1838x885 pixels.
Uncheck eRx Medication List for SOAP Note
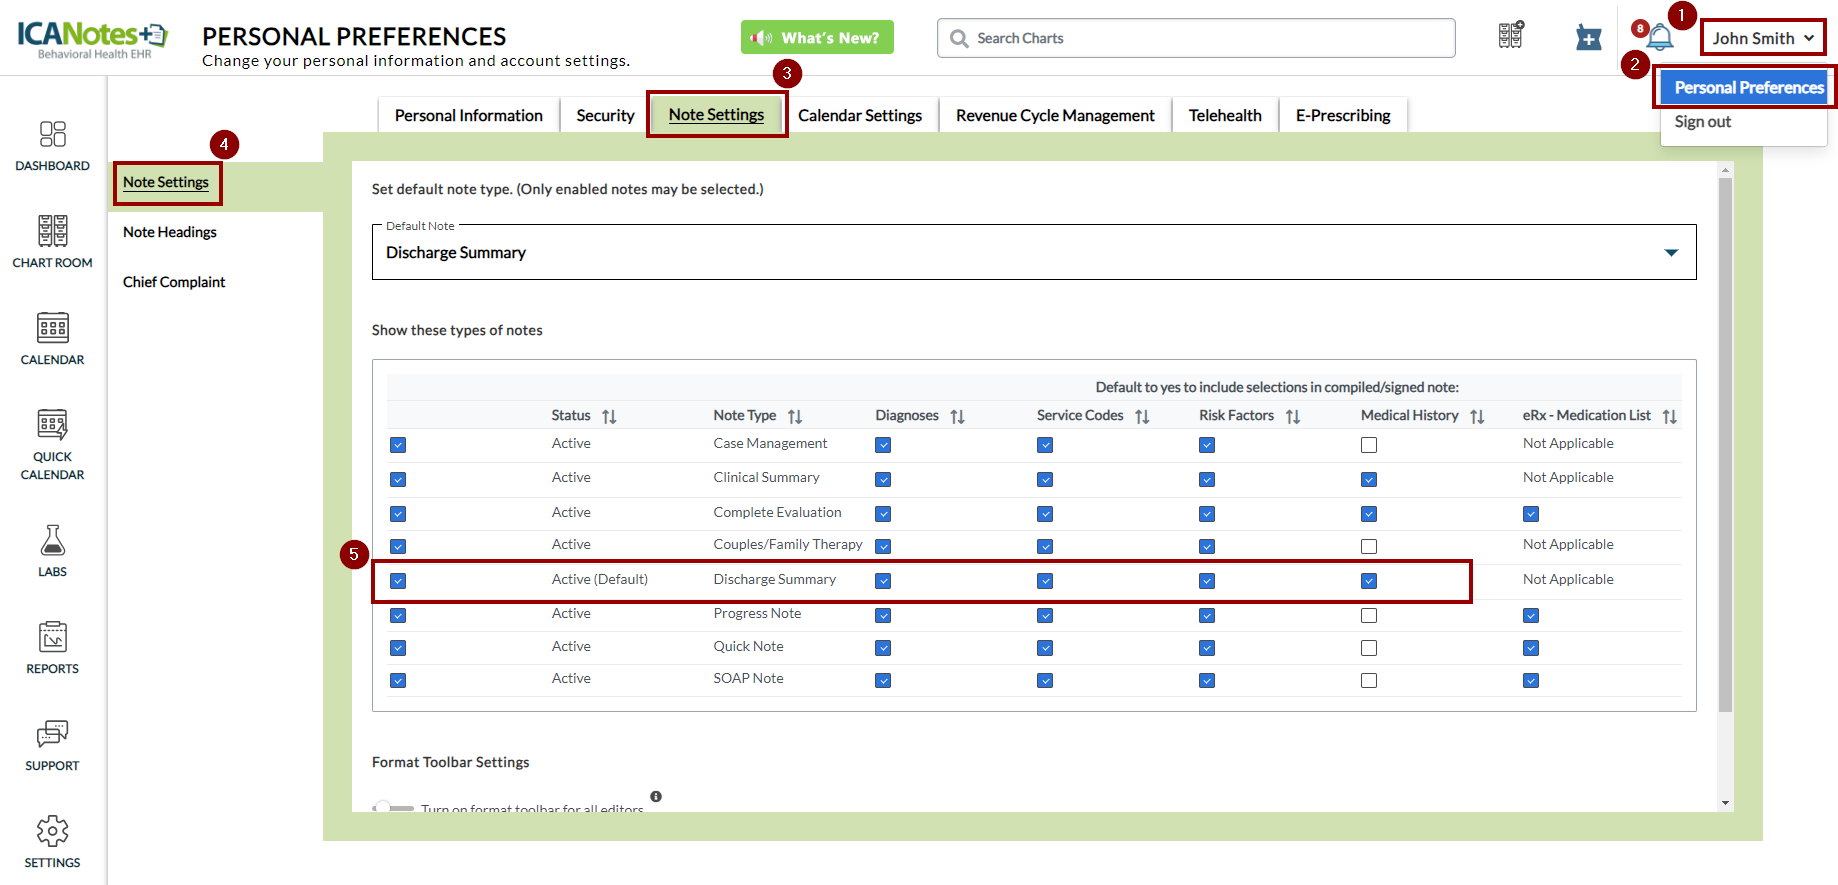coord(1530,681)
